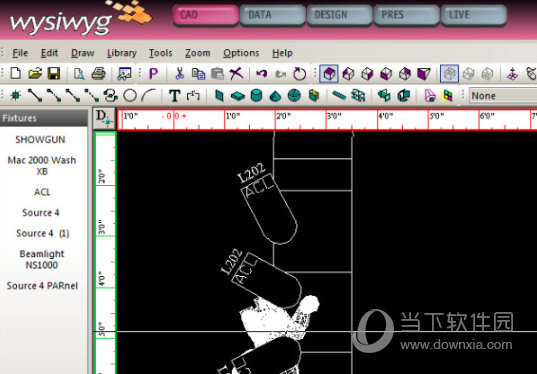
Task: Select the Text T tool
Action: [x=174, y=96]
